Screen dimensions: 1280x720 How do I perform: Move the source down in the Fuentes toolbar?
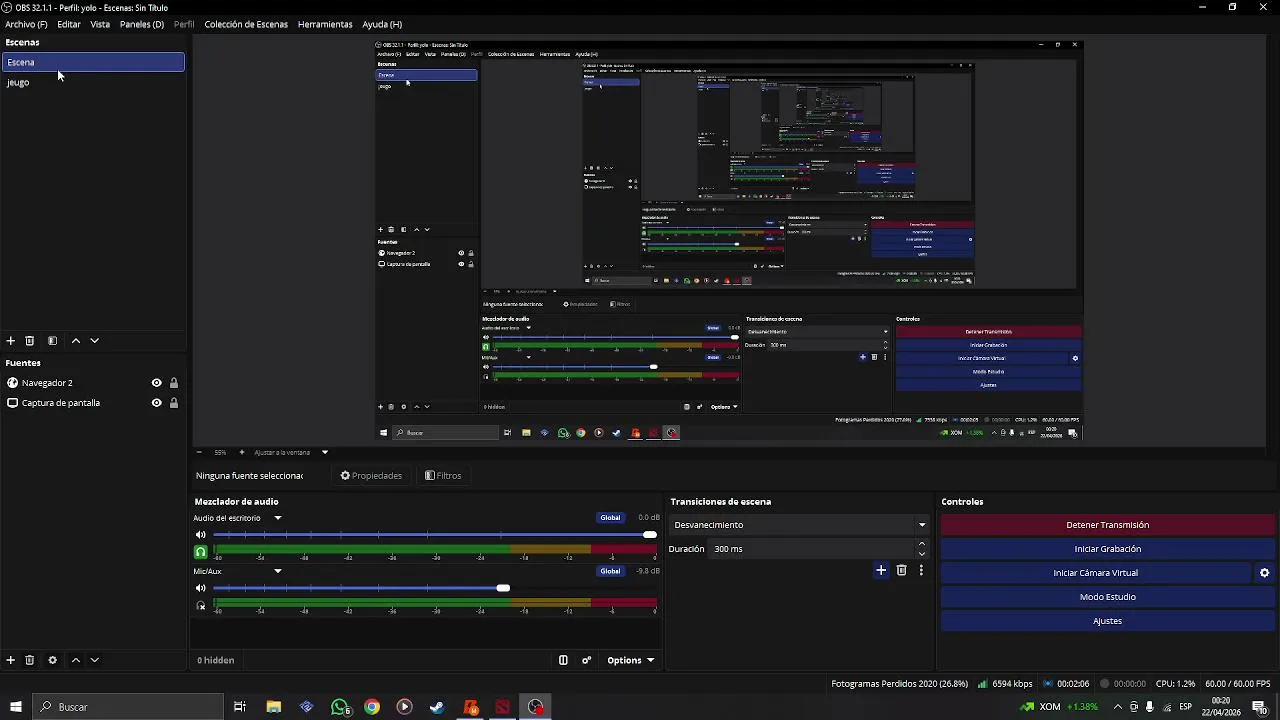pyautogui.click(x=95, y=660)
